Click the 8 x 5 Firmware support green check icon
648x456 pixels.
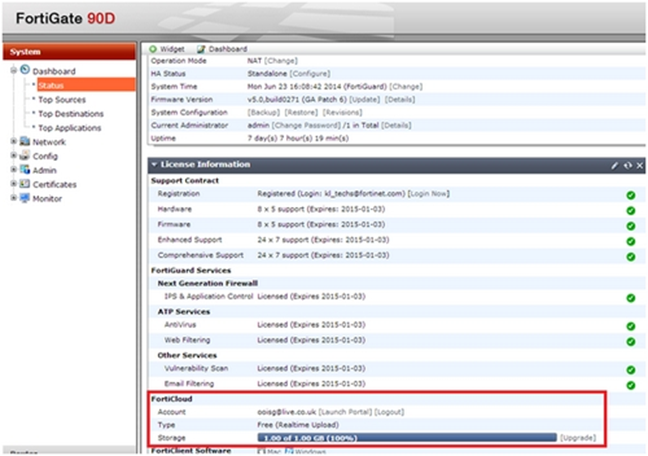click(631, 226)
